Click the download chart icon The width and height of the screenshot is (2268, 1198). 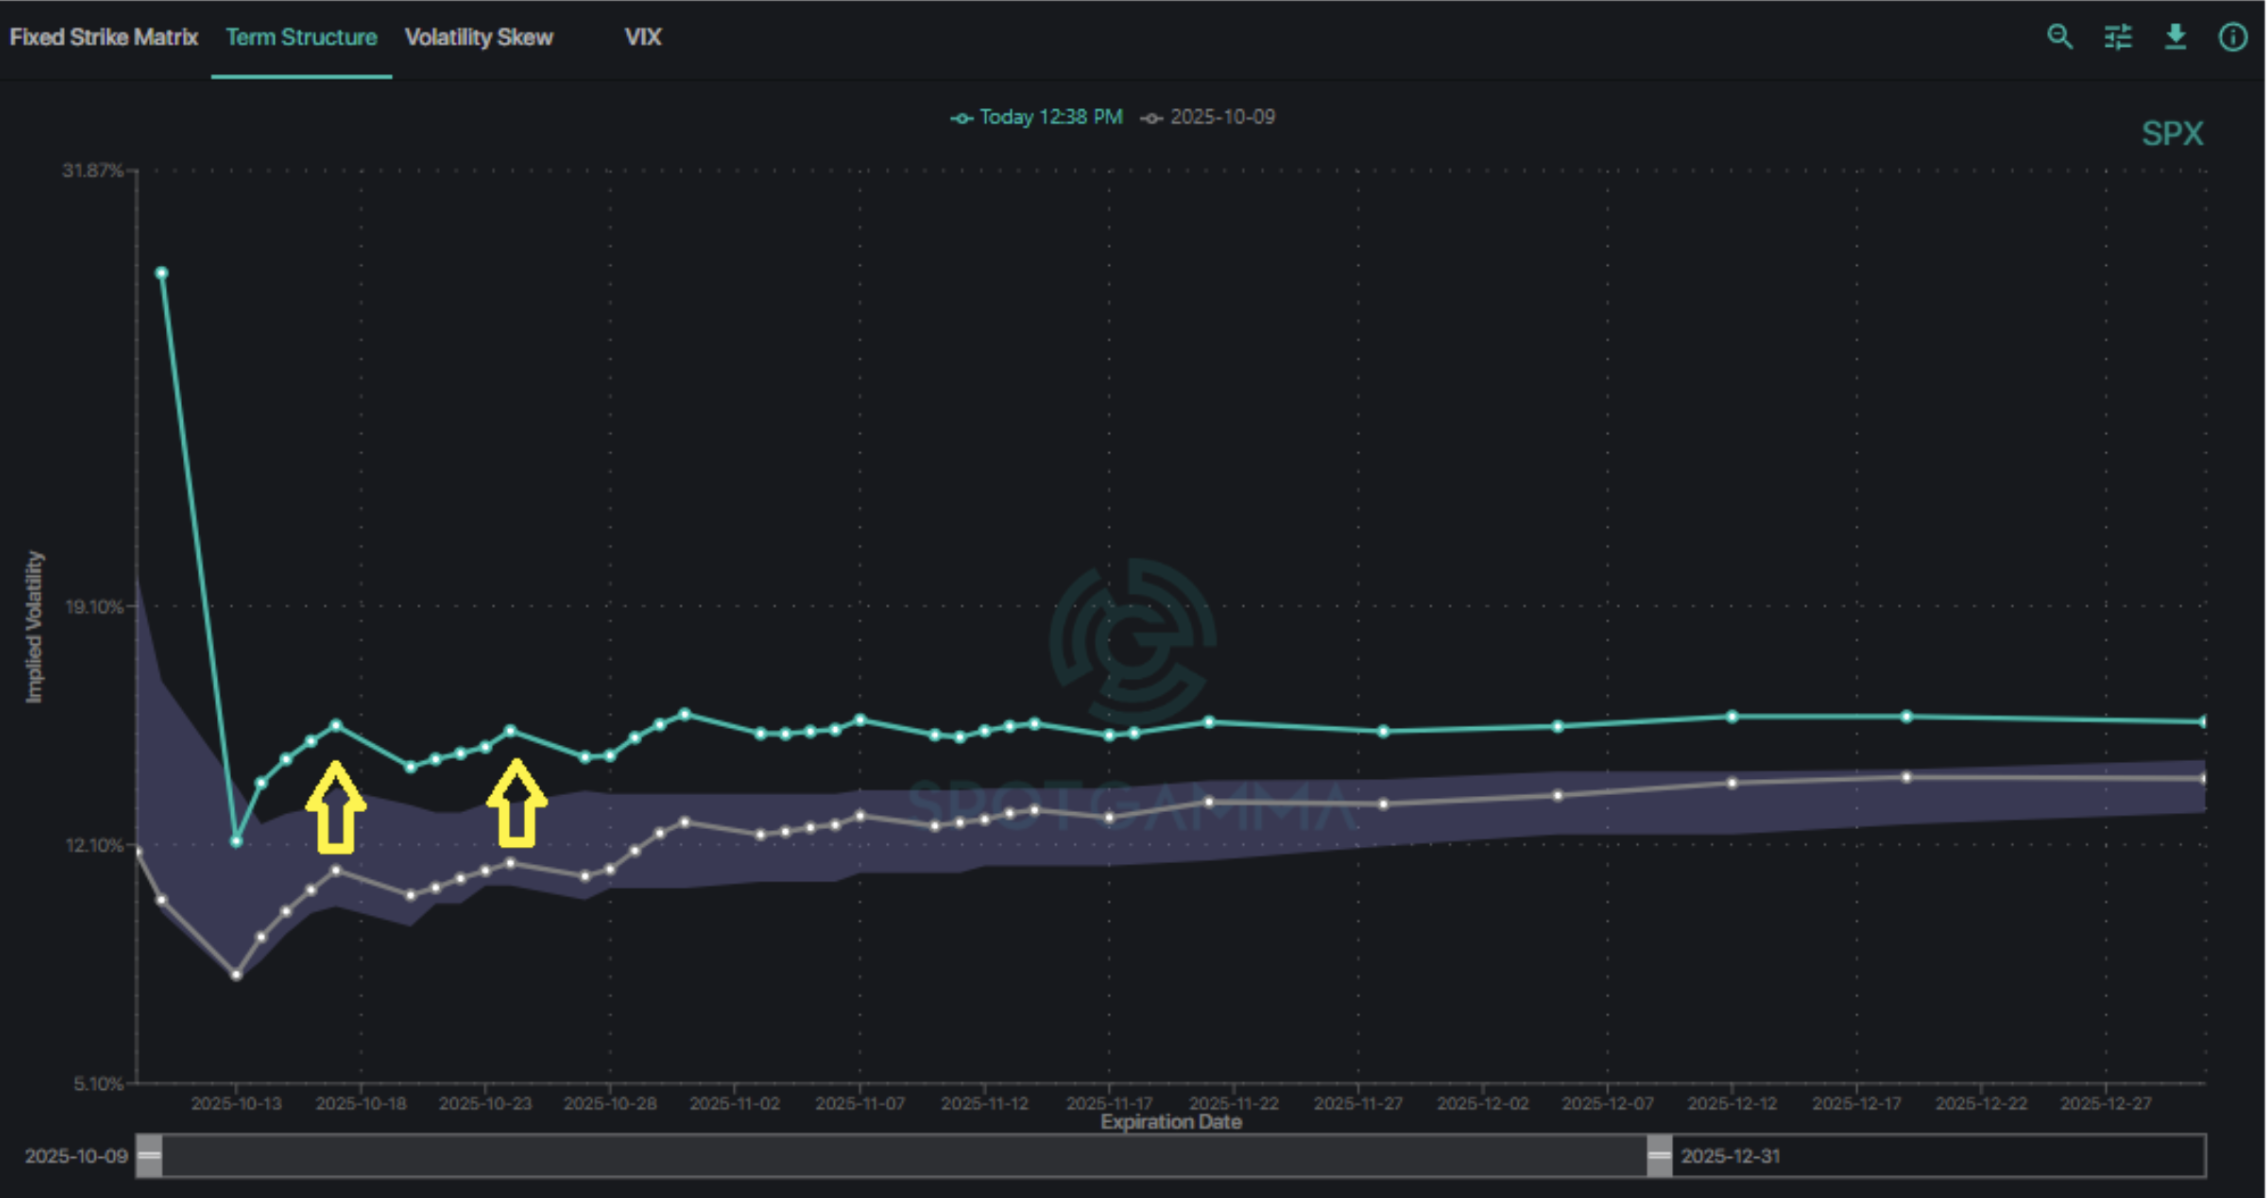[2175, 37]
